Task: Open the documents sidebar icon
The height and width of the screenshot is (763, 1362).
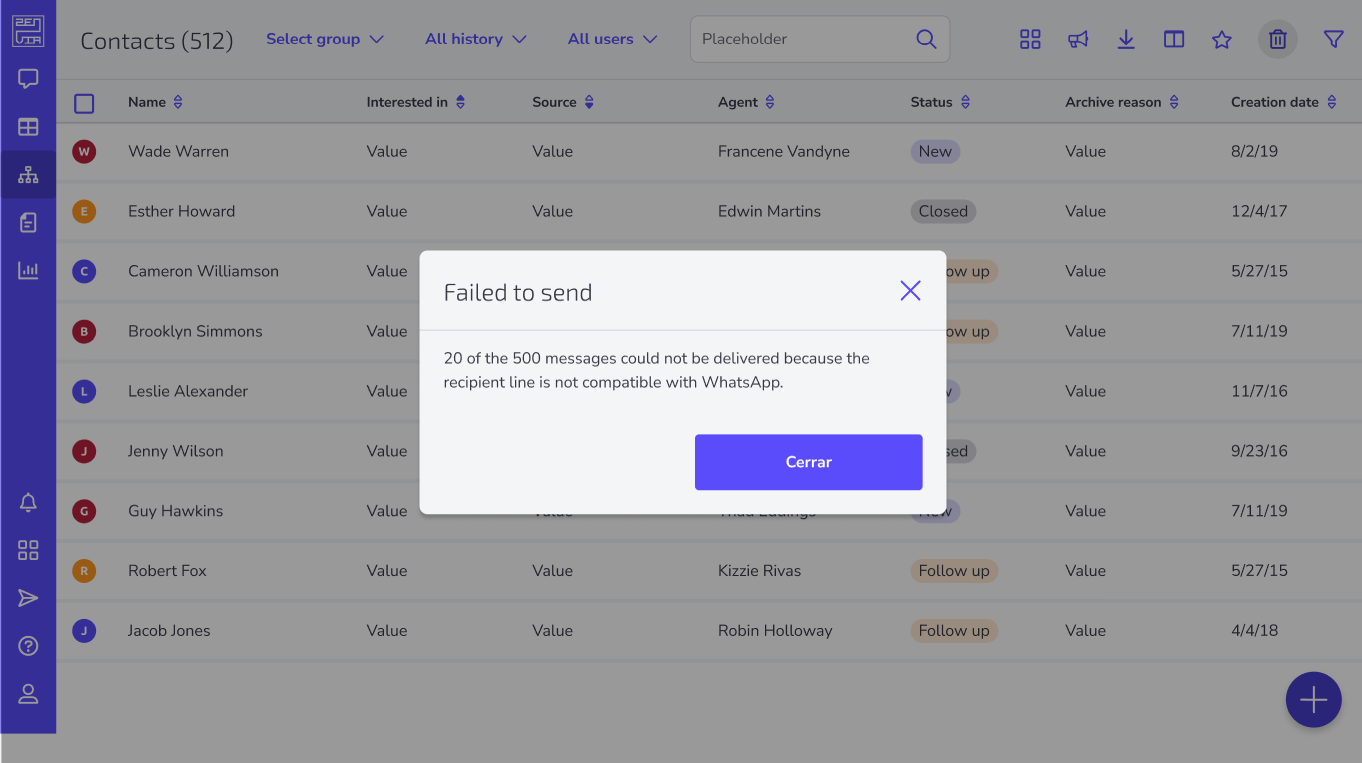Action: (x=28, y=222)
